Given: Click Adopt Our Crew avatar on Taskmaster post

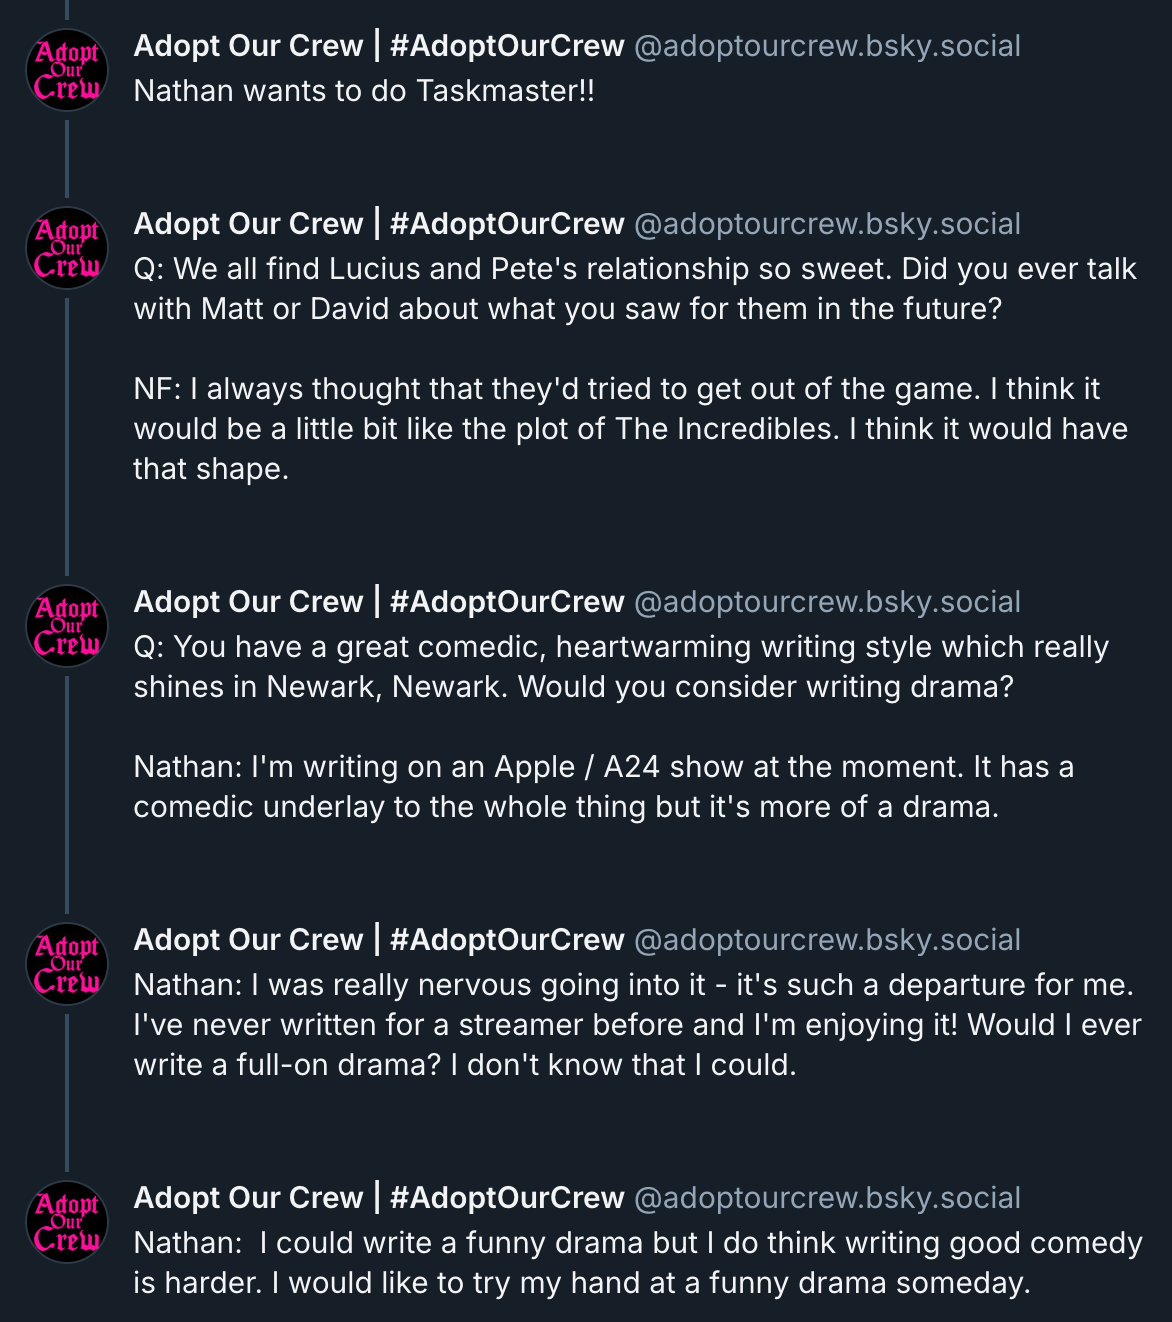Looking at the screenshot, I should coord(67,70).
